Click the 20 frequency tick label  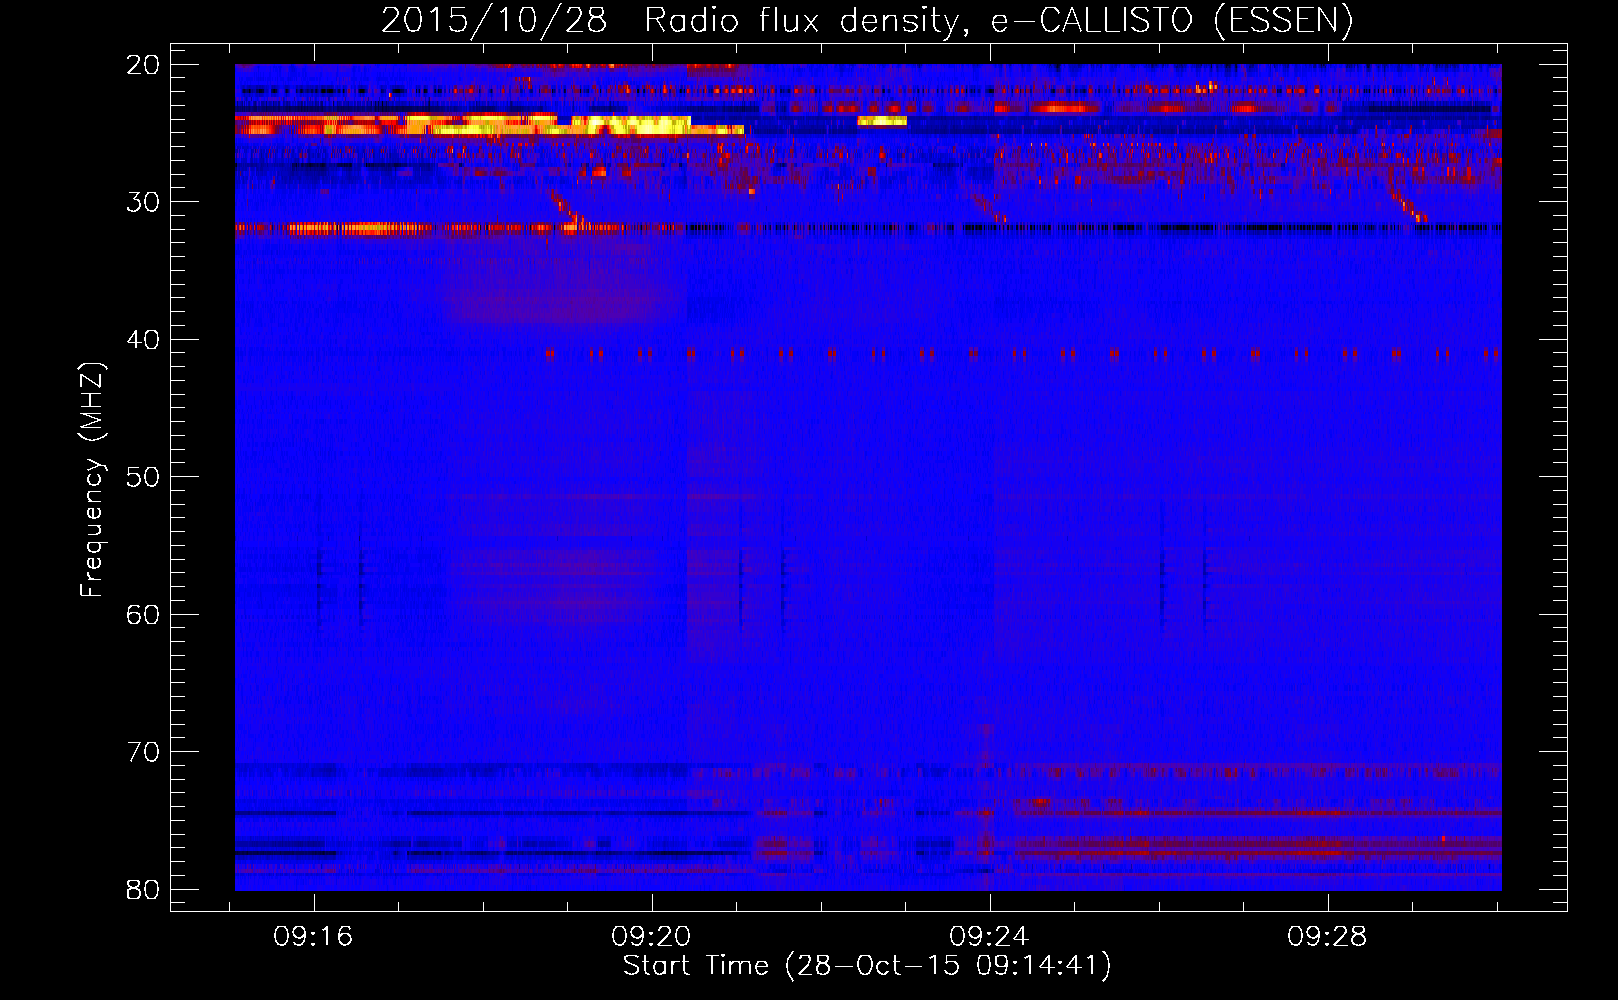[143, 65]
